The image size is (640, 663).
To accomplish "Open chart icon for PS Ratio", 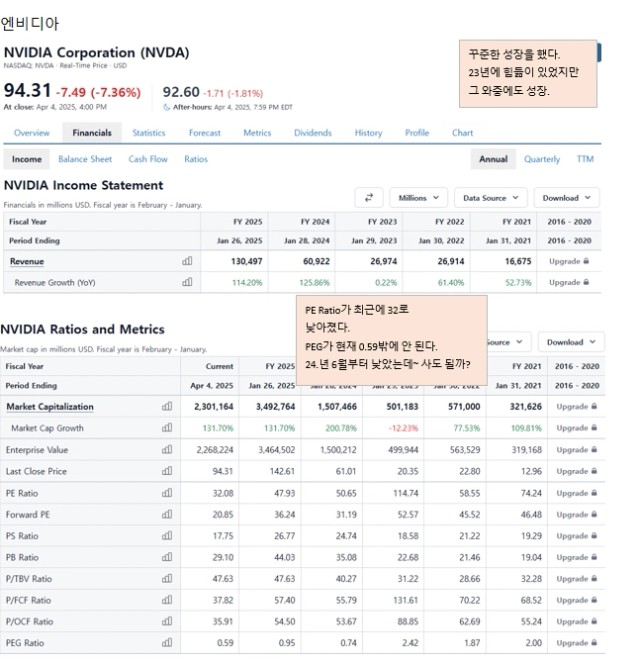I will [167, 535].
